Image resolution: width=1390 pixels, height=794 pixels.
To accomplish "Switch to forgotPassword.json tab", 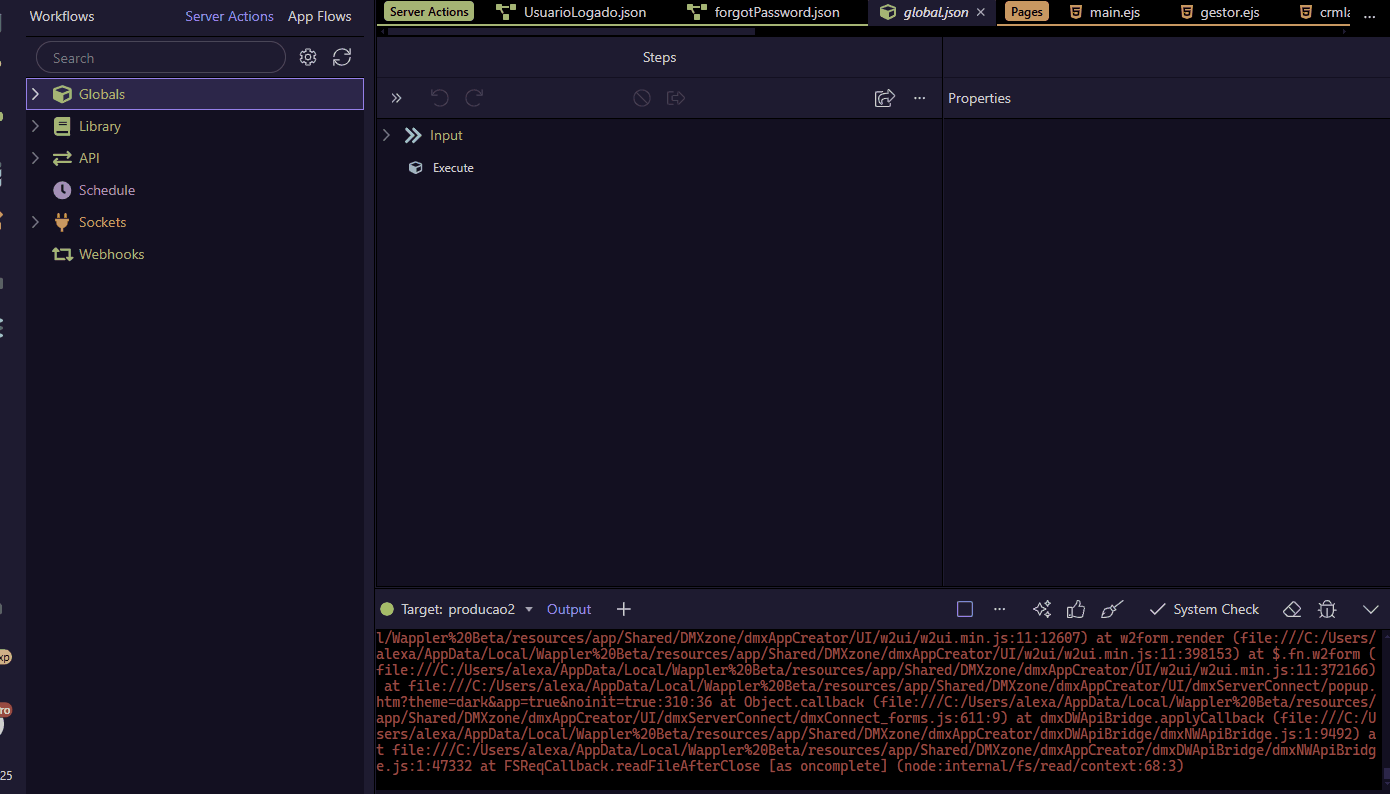I will coord(766,12).
